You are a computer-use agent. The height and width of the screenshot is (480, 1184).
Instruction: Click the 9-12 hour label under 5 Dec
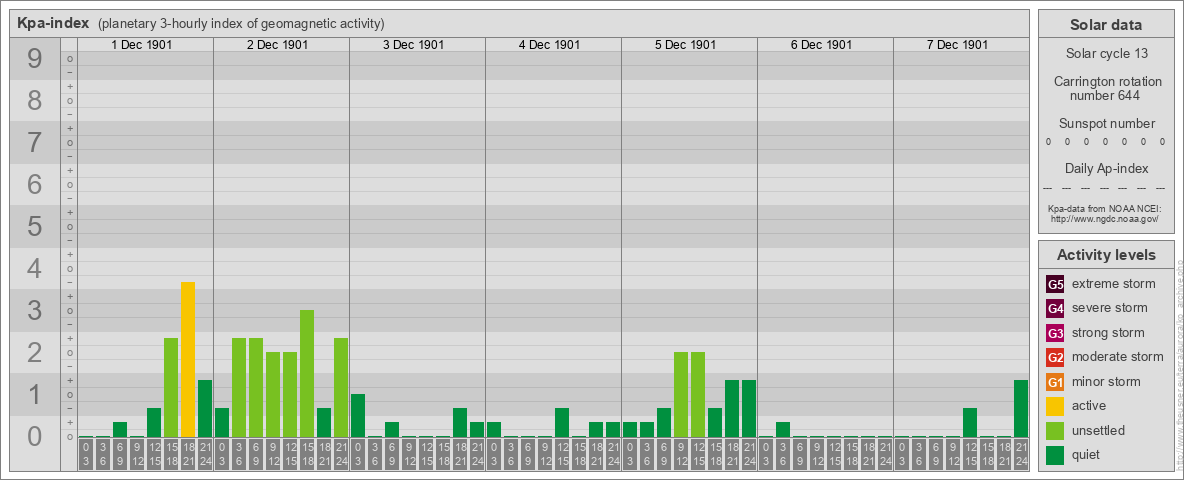coord(680,454)
